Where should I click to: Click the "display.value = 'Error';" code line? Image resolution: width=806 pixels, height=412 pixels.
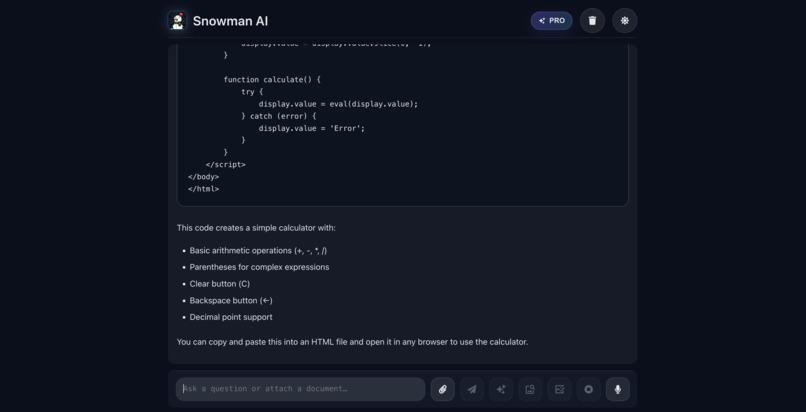[312, 128]
